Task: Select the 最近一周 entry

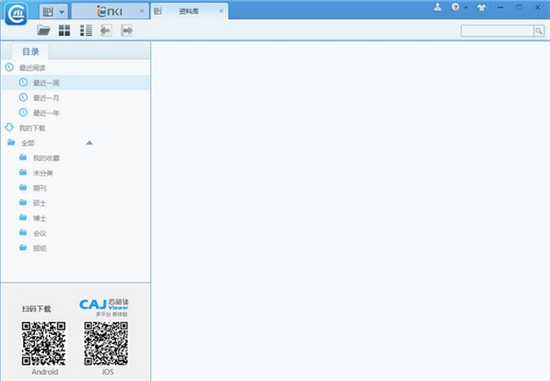Action: click(x=76, y=82)
